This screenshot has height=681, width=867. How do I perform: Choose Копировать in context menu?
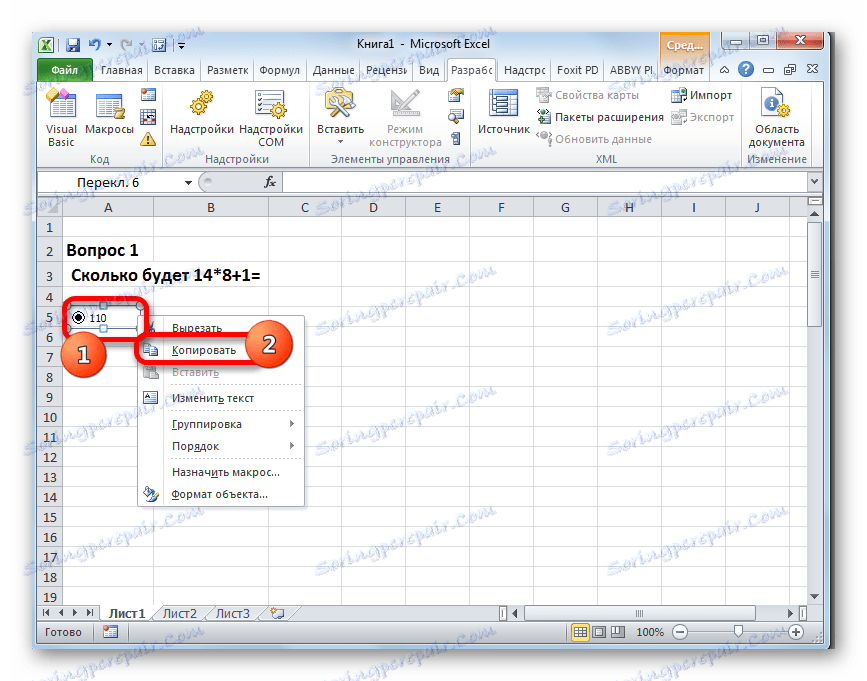[x=204, y=350]
